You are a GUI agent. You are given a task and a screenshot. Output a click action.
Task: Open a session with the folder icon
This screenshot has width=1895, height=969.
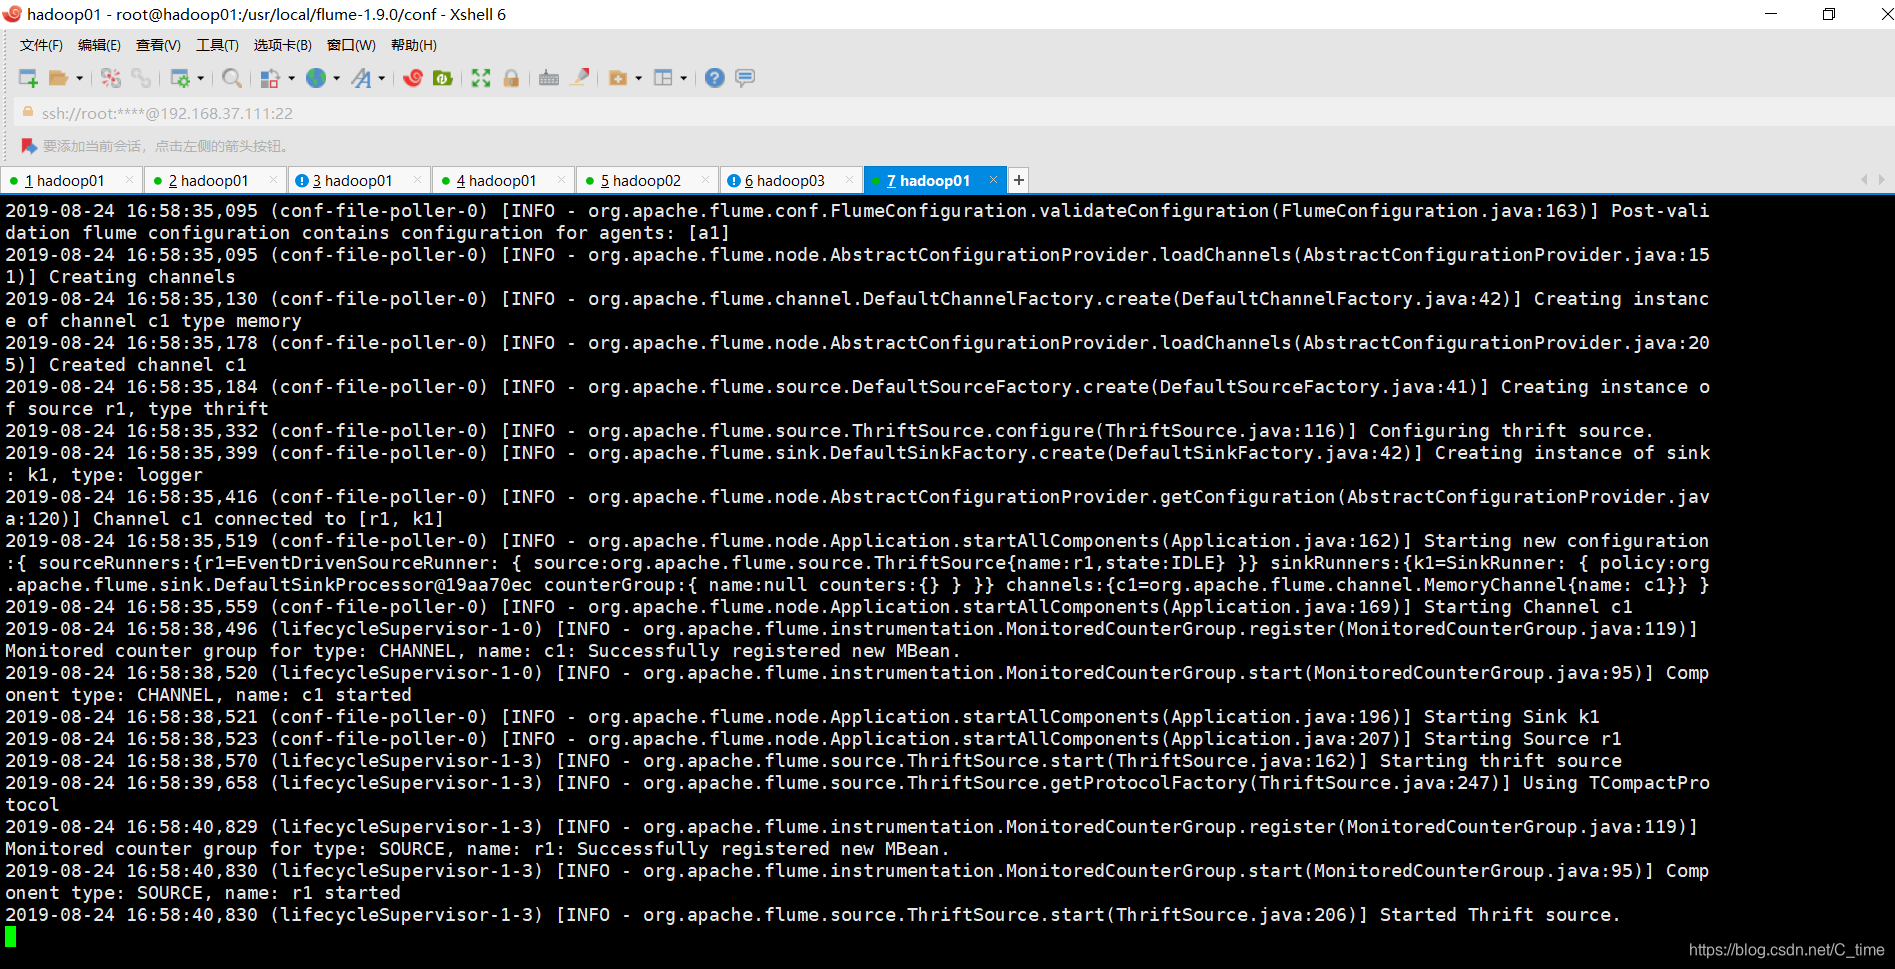pyautogui.click(x=59, y=78)
